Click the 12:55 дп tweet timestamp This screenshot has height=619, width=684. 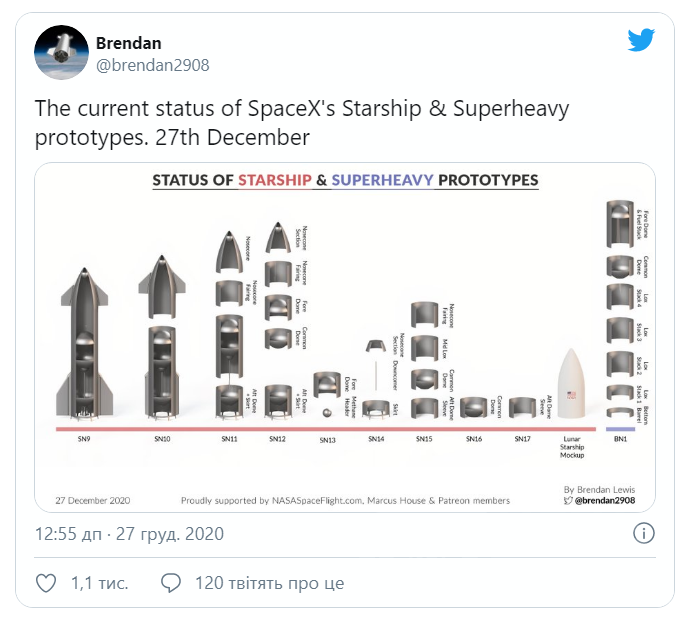point(130,533)
